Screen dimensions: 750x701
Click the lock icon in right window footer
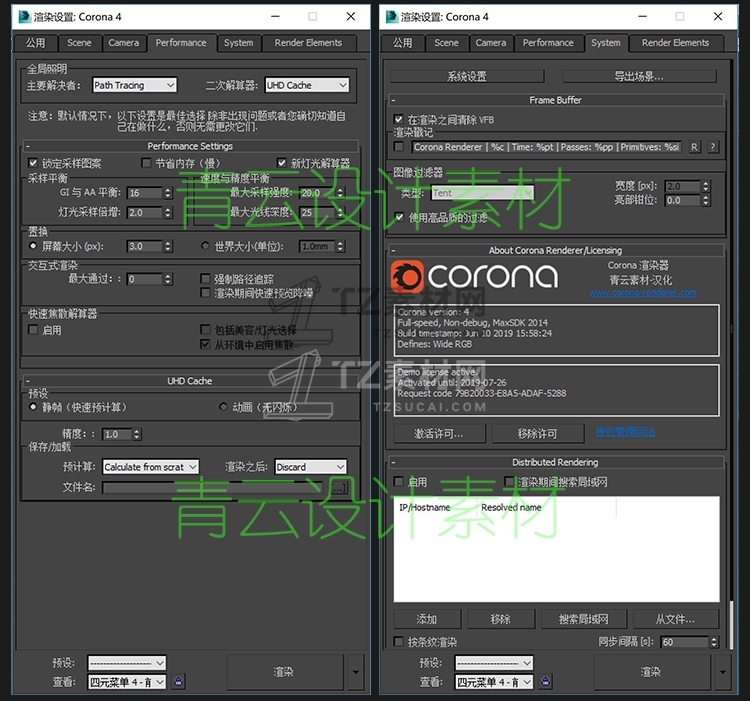click(x=546, y=681)
